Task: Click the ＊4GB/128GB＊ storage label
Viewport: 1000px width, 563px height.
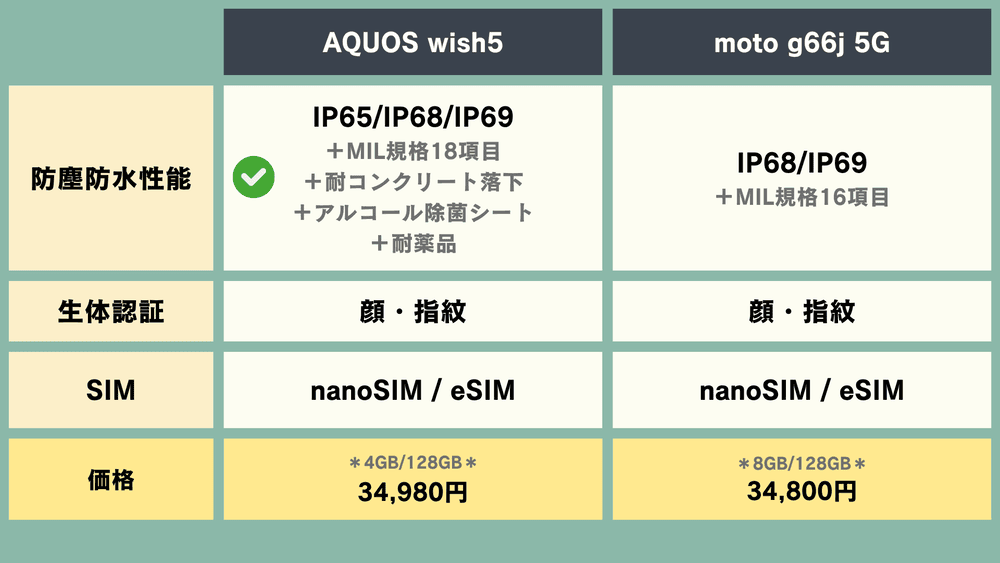Action: tap(412, 463)
